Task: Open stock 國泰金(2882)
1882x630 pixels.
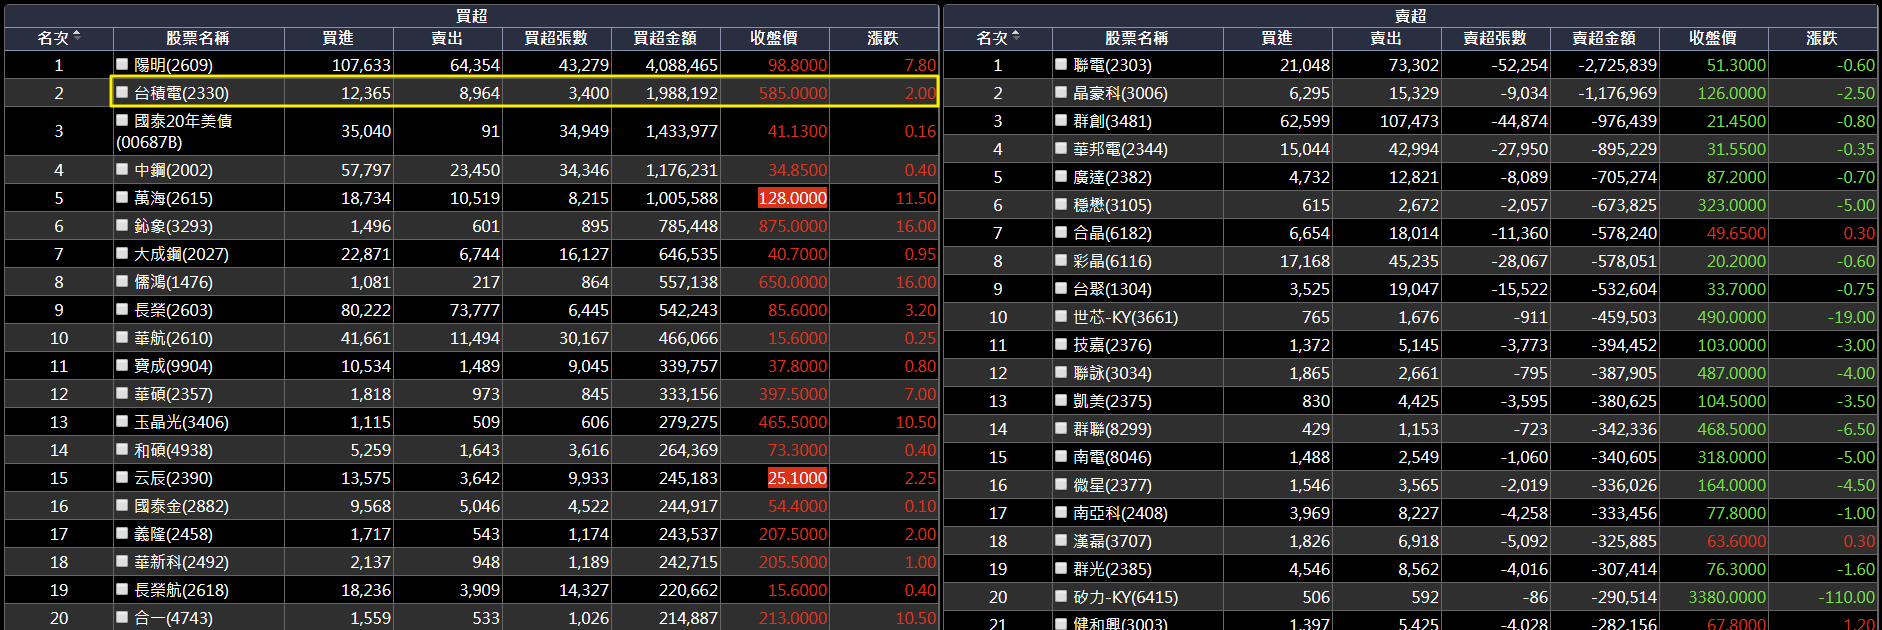Action: pos(182,506)
